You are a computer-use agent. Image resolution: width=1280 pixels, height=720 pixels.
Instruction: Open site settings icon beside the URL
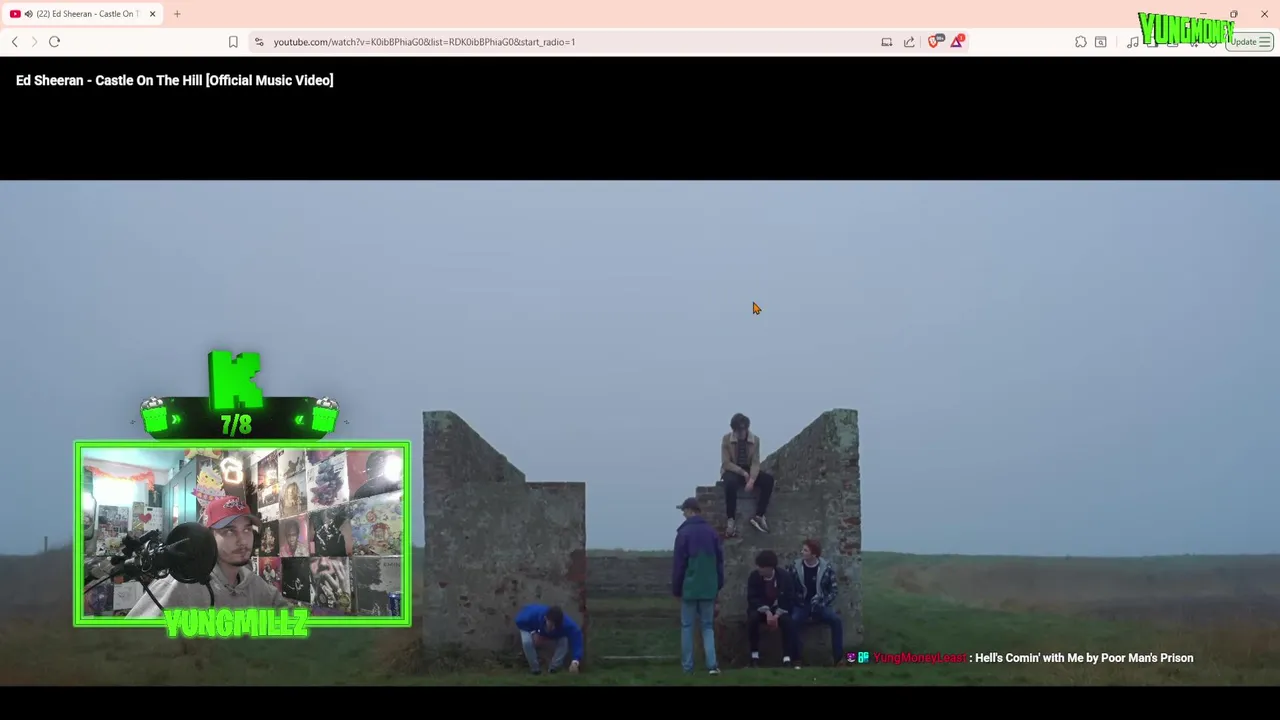pos(259,42)
